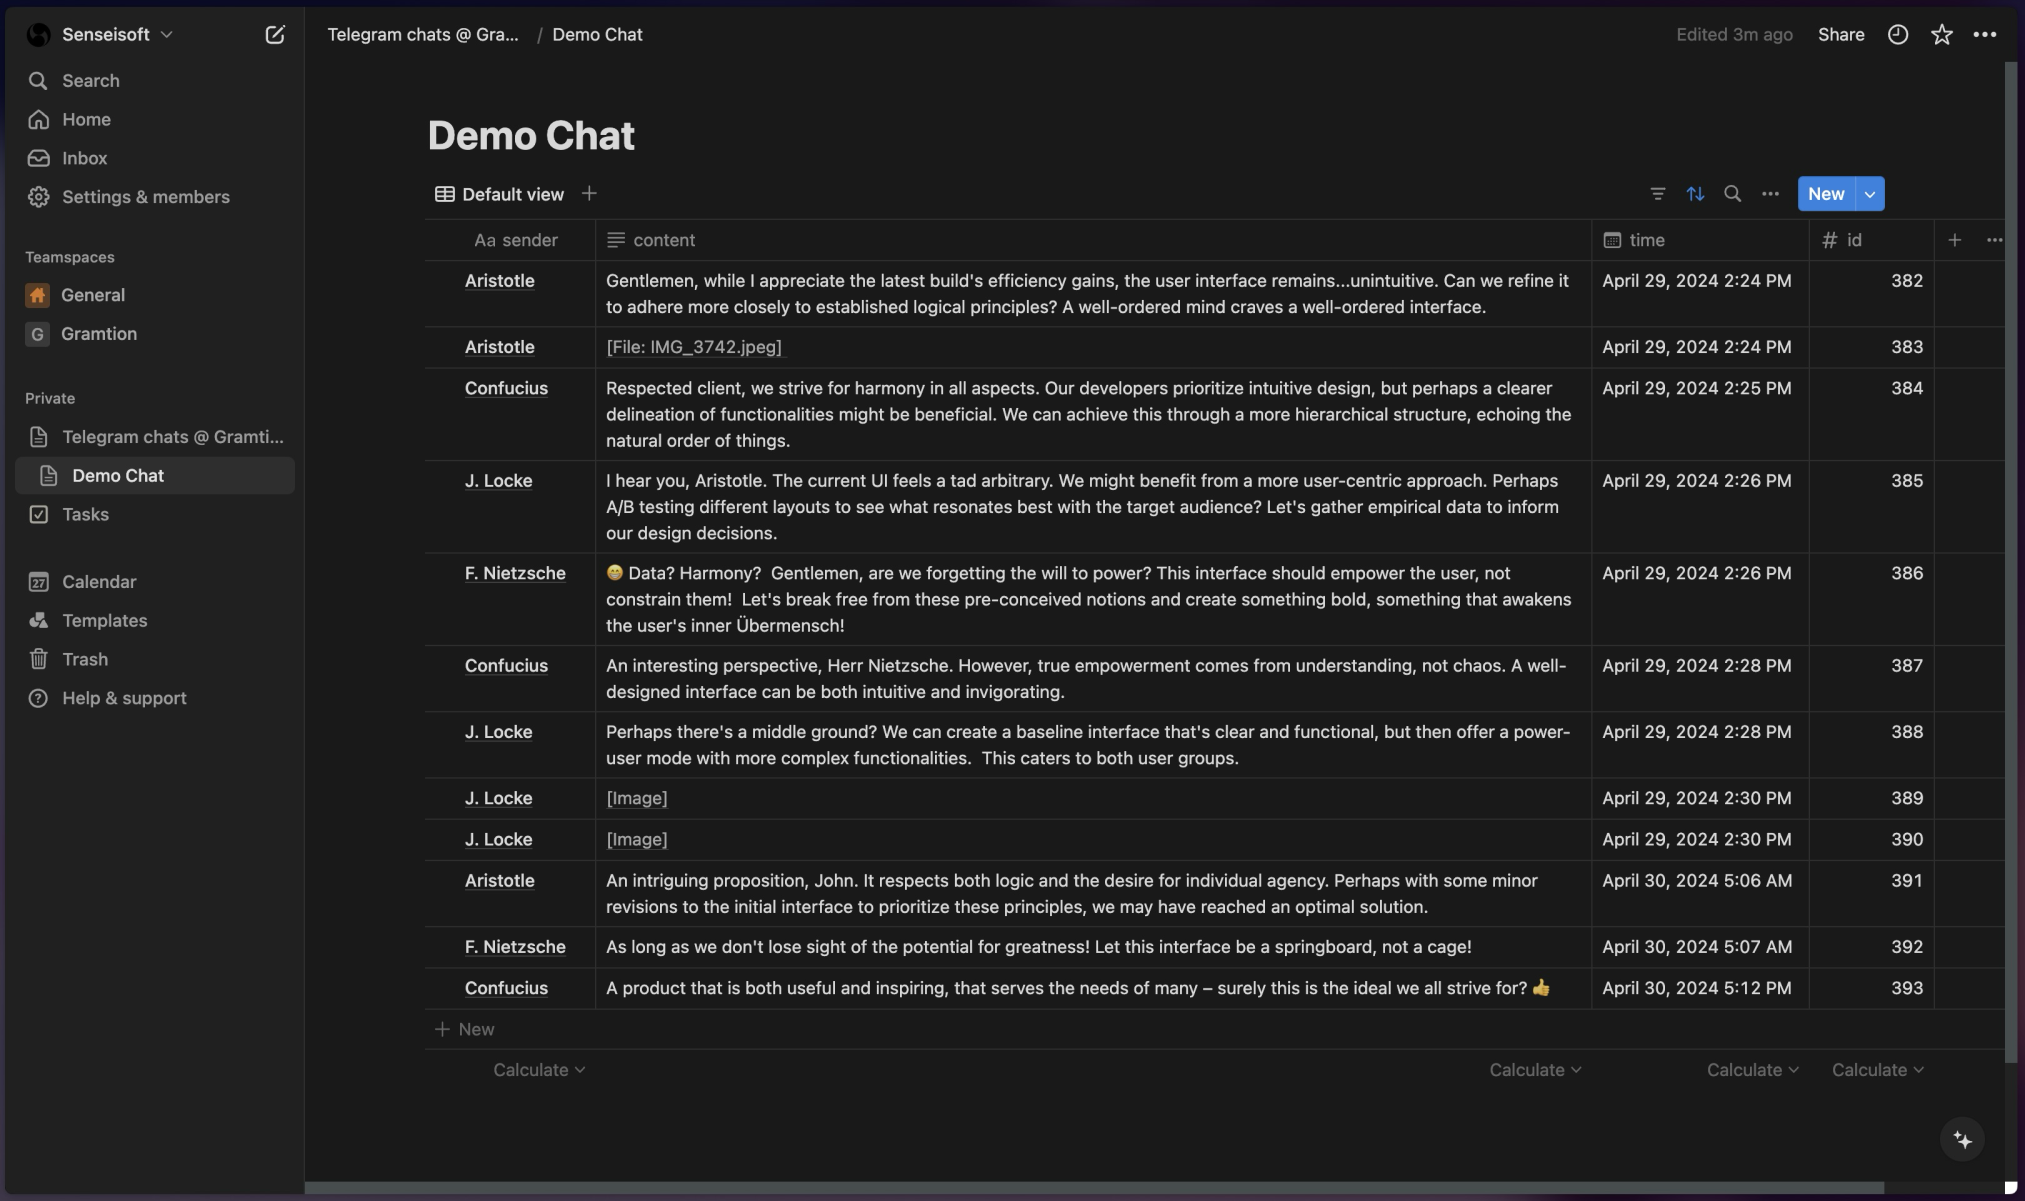Add a new column with plus icon
The width and height of the screenshot is (2025, 1201).
(1954, 240)
